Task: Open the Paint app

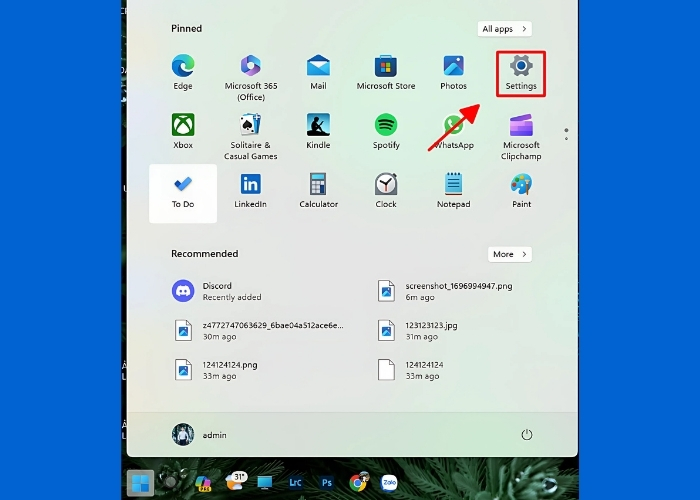Action: 521,190
